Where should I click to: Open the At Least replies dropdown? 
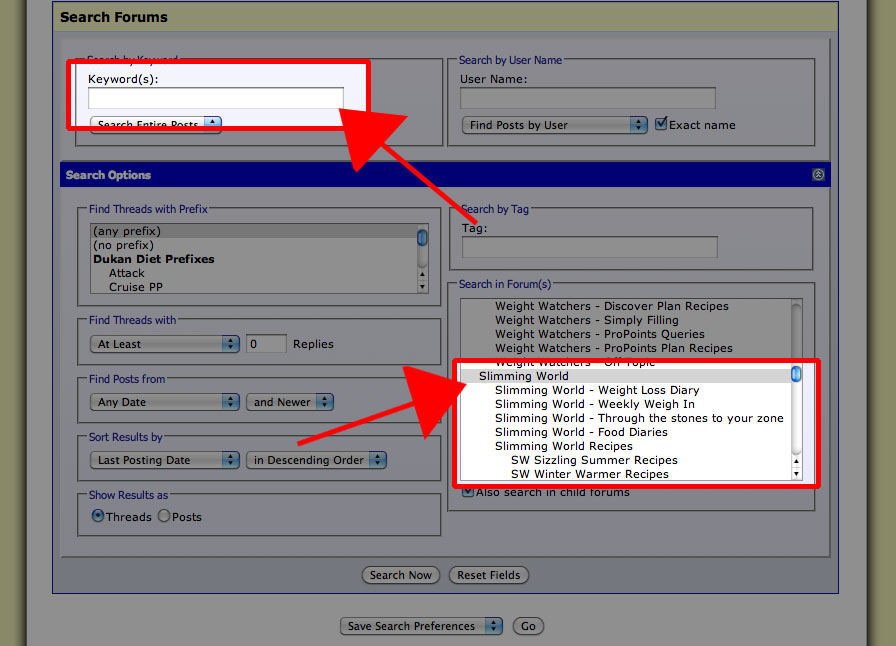pos(164,344)
